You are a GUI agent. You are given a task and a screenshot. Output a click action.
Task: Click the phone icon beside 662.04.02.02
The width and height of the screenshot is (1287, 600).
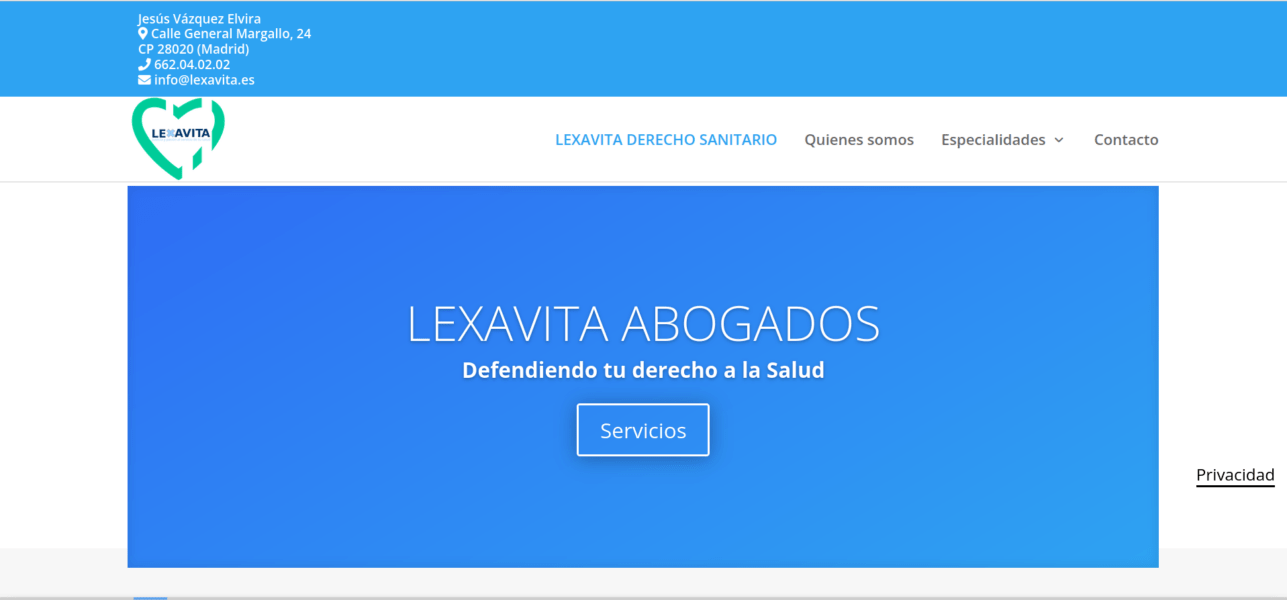(144, 64)
